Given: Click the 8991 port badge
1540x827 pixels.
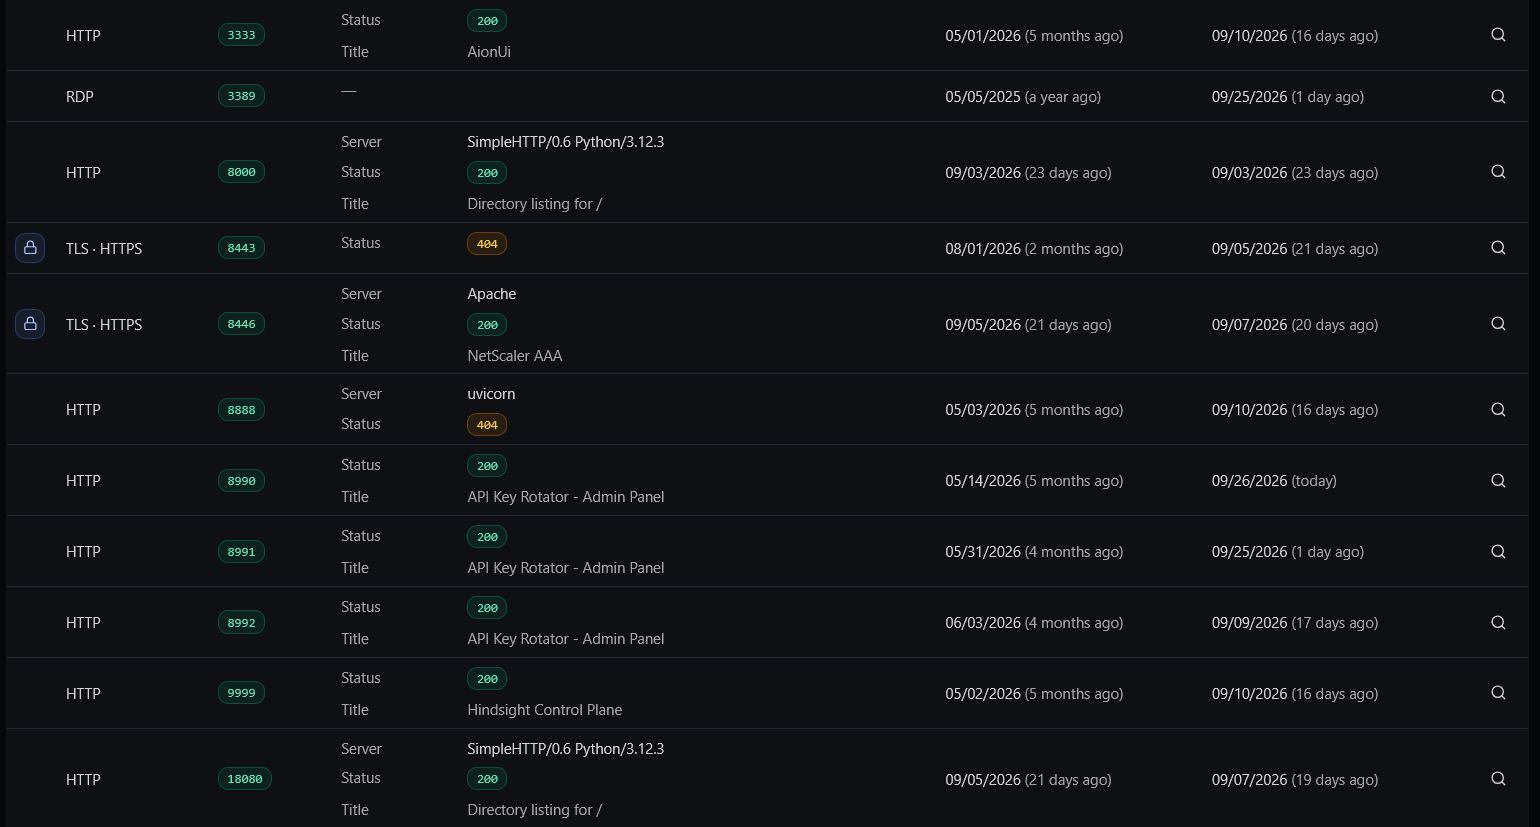Looking at the screenshot, I should pos(241,552).
